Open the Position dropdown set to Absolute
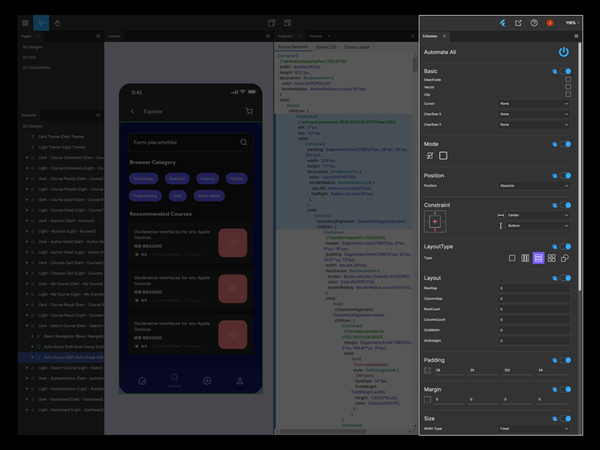Image resolution: width=600 pixels, height=450 pixels. point(535,186)
